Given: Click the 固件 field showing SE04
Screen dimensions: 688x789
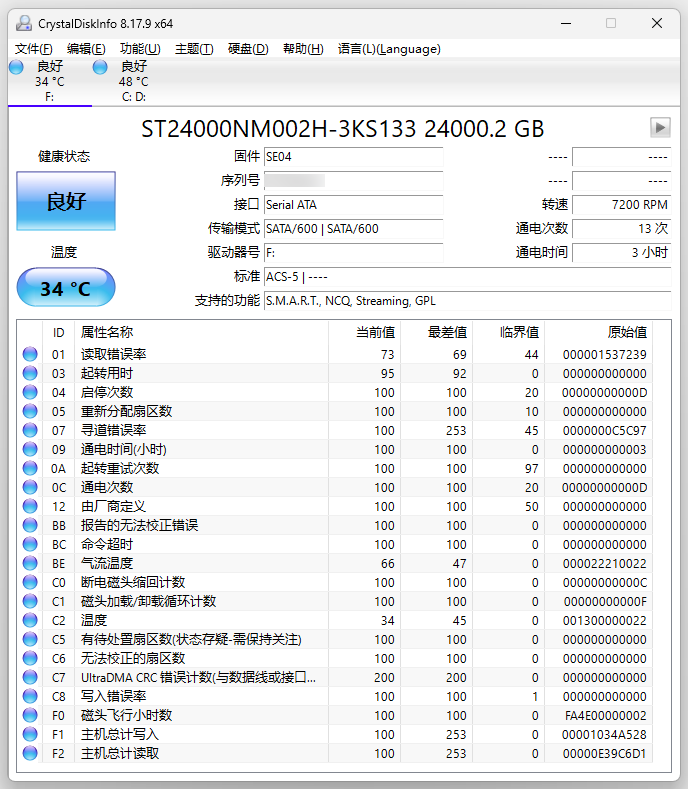Looking at the screenshot, I should [353, 156].
